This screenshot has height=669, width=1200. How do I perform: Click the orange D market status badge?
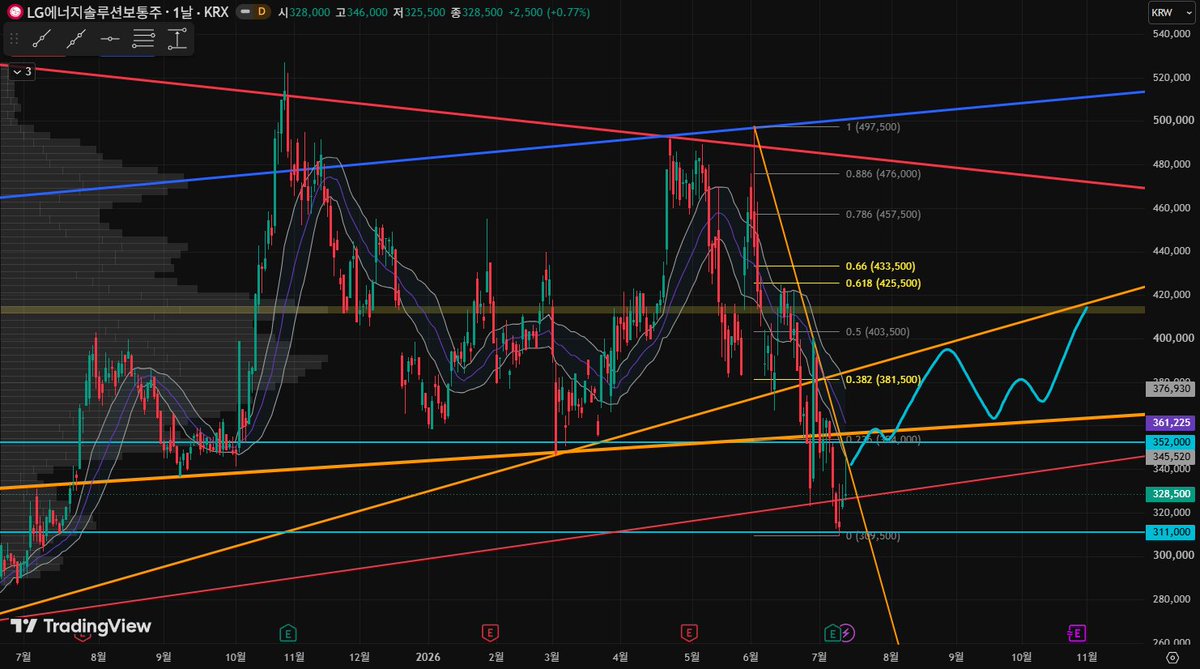[261, 12]
